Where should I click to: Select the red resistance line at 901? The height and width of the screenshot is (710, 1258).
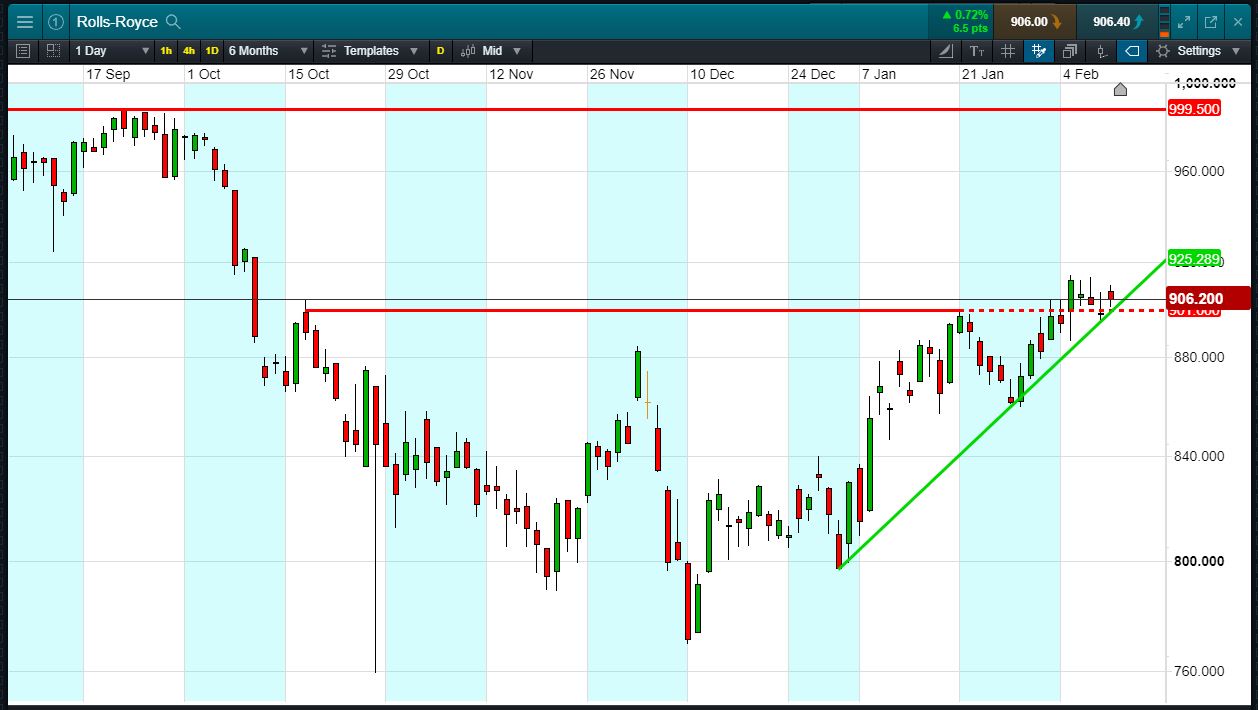(632, 310)
